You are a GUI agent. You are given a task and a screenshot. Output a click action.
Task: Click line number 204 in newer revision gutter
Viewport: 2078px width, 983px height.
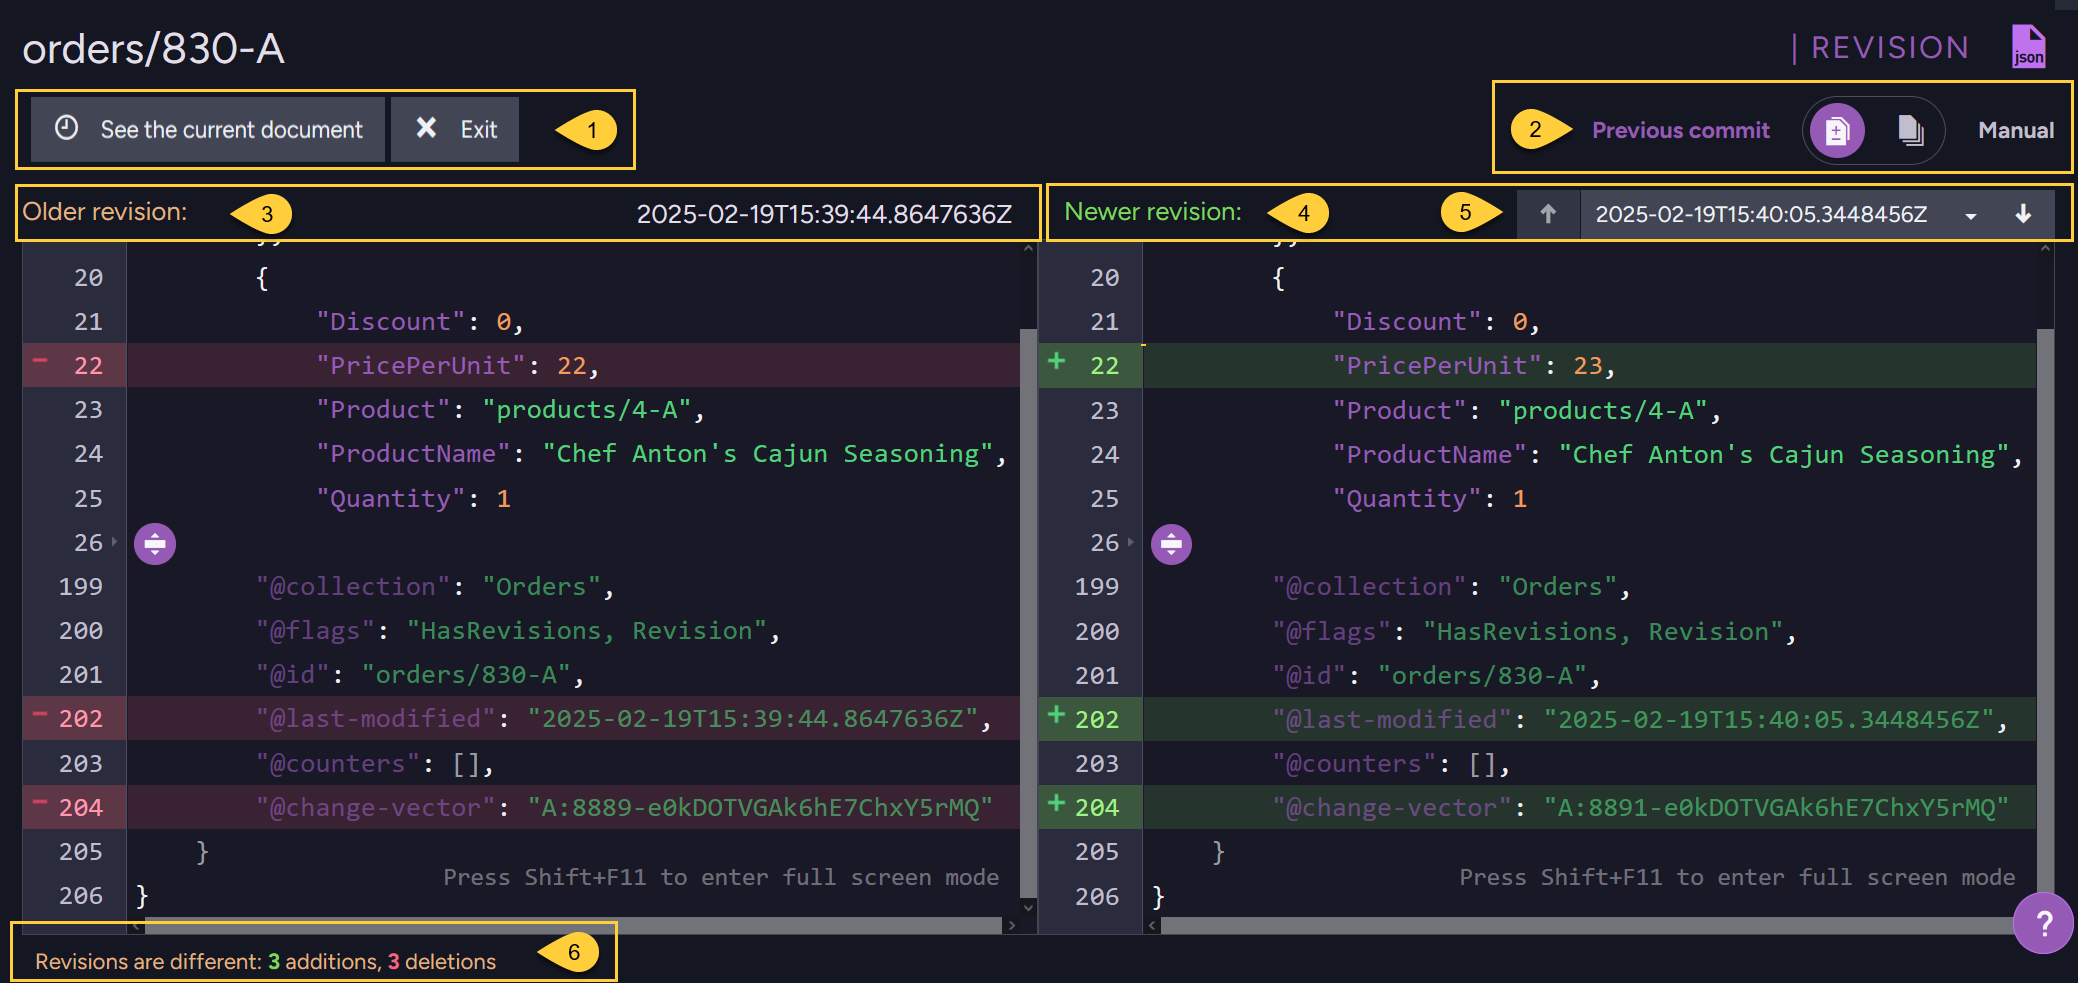[x=1097, y=808]
